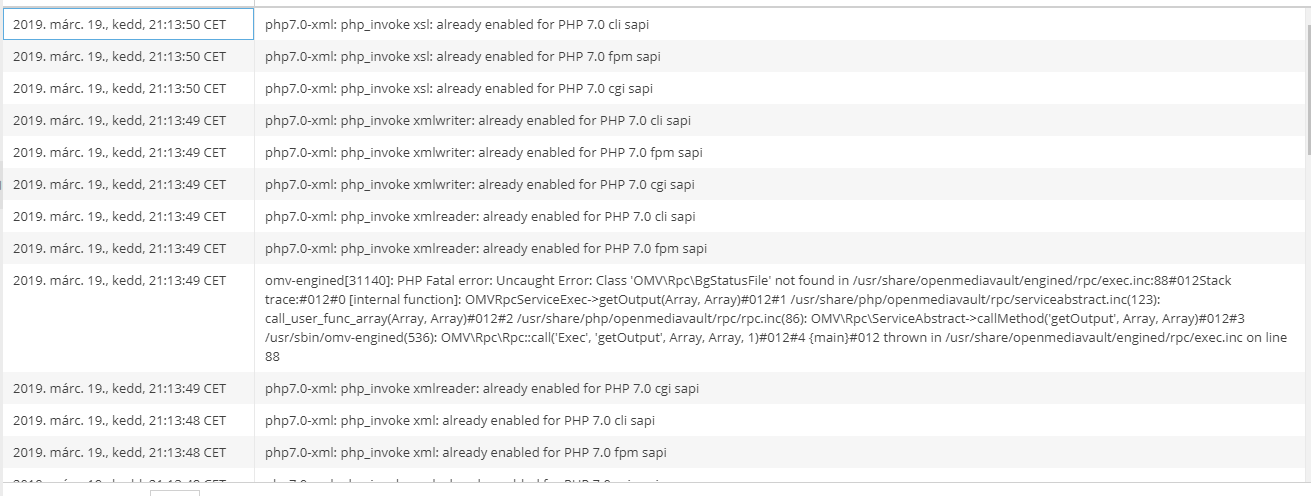This screenshot has height=496, width=1311.
Task: Select the xsl cli sapi log message
Action: point(456,24)
